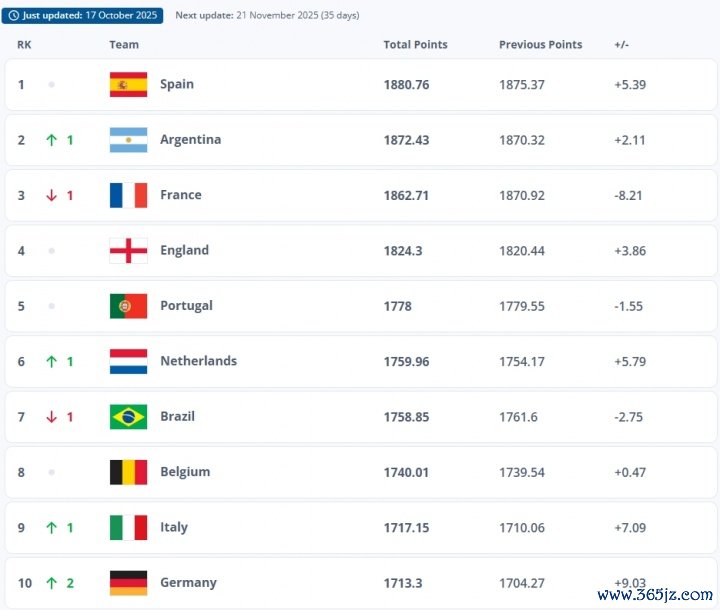Click the RK column header
Image resolution: width=720 pixels, height=610 pixels.
pos(24,45)
